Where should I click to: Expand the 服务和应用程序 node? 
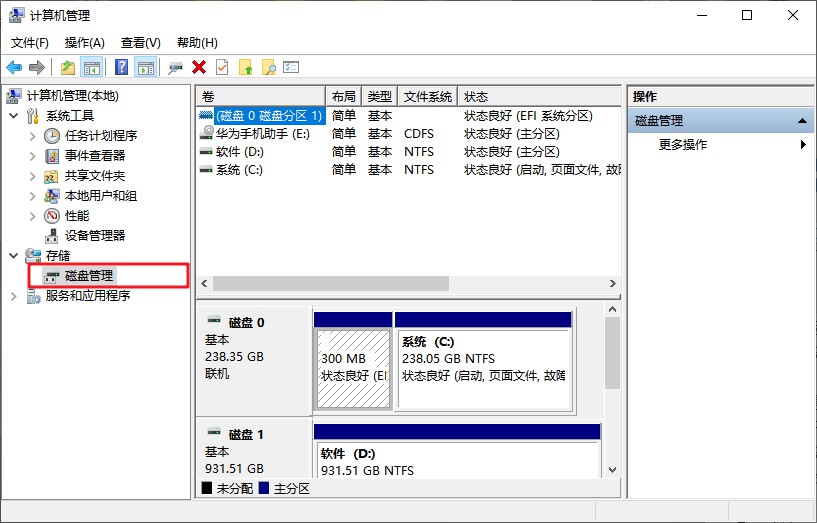[14, 296]
